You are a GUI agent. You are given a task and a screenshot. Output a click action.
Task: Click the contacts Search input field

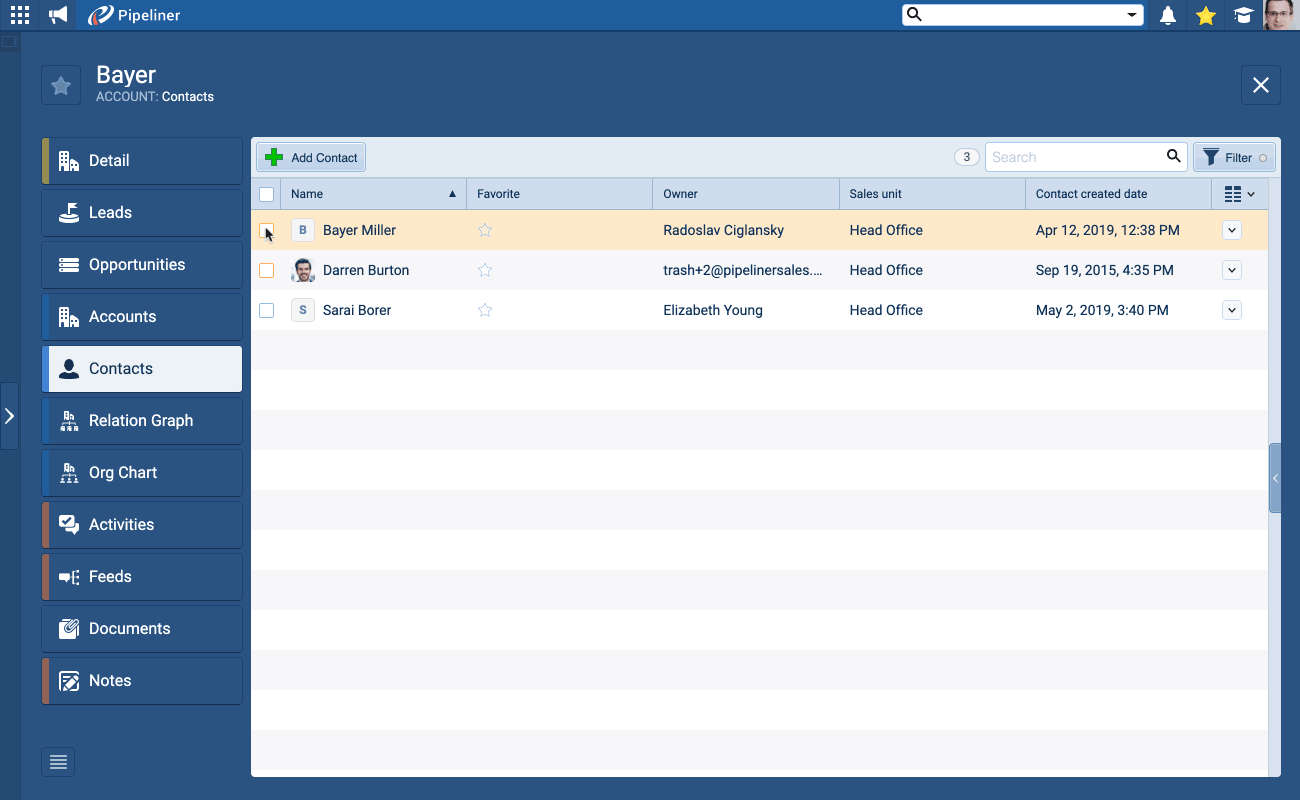tap(1075, 157)
